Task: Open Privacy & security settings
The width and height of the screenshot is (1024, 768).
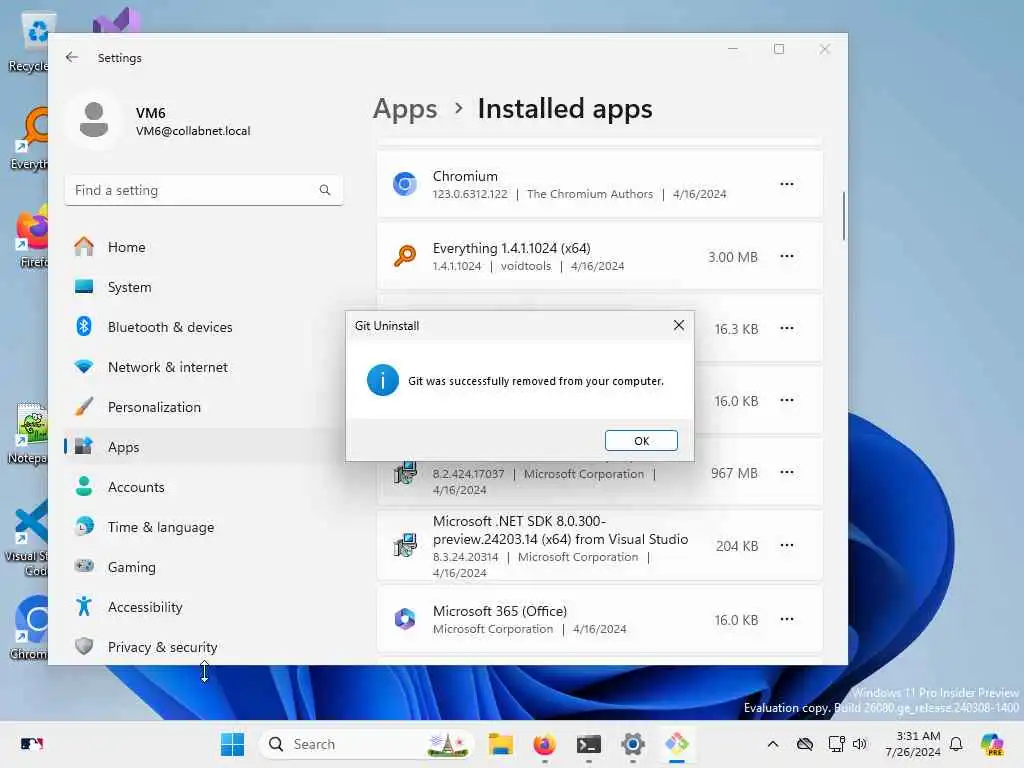Action: 202,647
